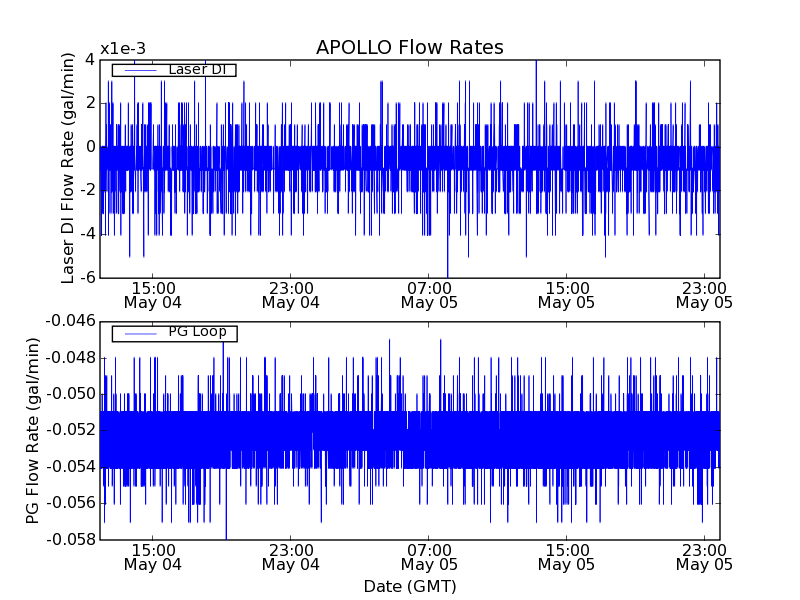Viewport: 800px width, 600px height.
Task: Click 15:00 May 04 tick under top plot
Action: pos(153,293)
